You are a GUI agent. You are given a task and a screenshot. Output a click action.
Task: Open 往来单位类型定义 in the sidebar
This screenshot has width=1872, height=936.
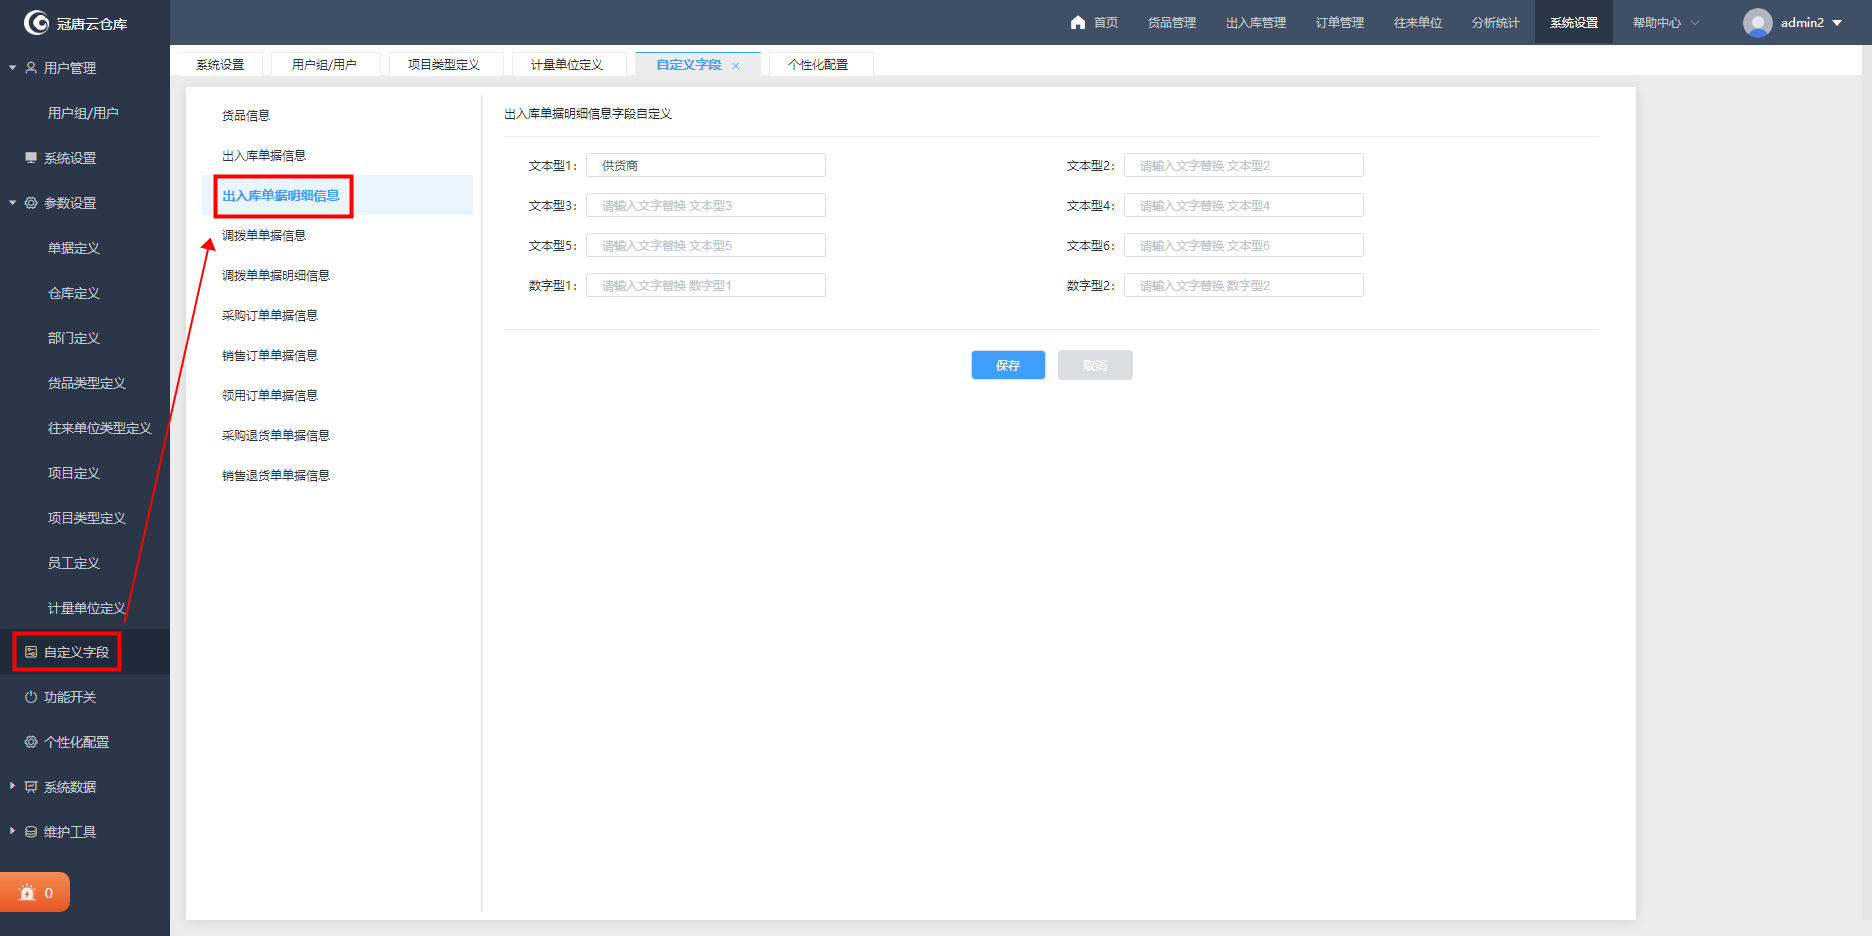click(x=100, y=428)
